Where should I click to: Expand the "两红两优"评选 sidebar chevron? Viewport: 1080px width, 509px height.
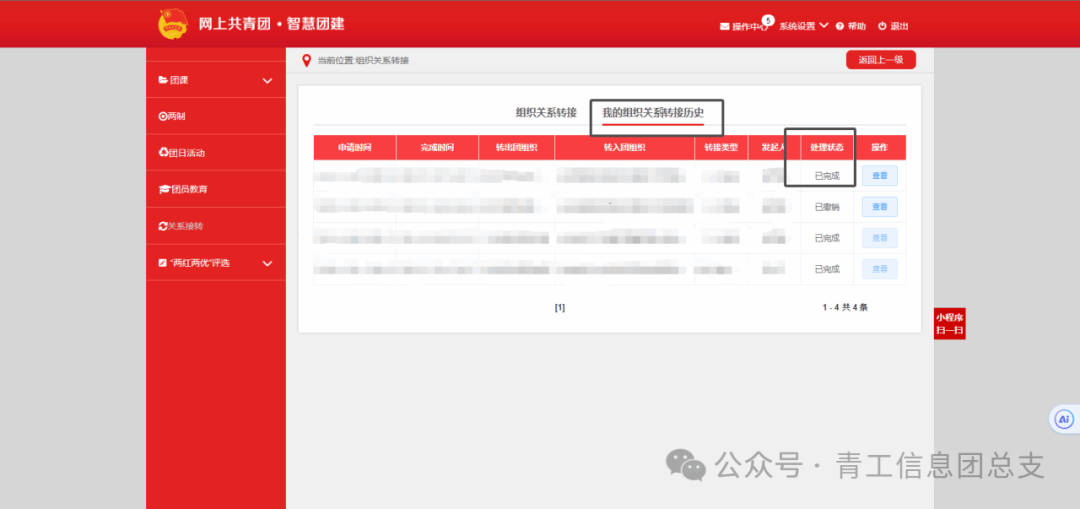pyautogui.click(x=267, y=263)
